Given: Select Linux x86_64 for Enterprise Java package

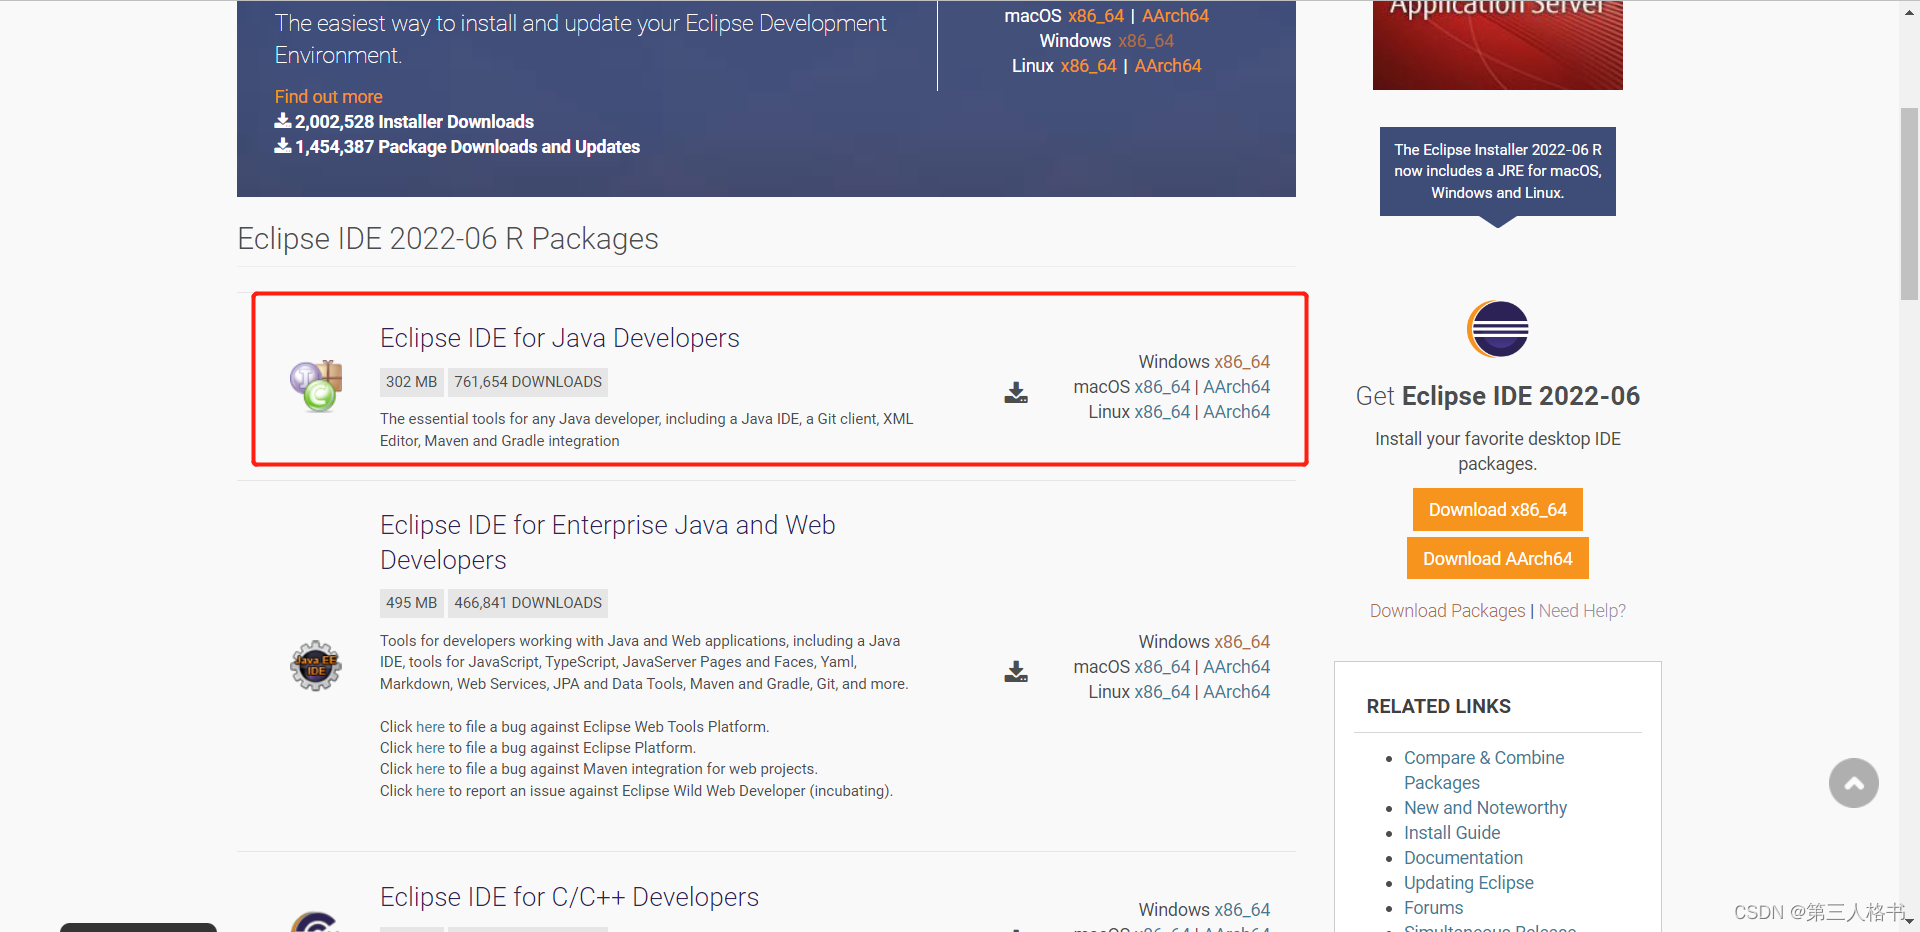Looking at the screenshot, I should (x=1162, y=692).
